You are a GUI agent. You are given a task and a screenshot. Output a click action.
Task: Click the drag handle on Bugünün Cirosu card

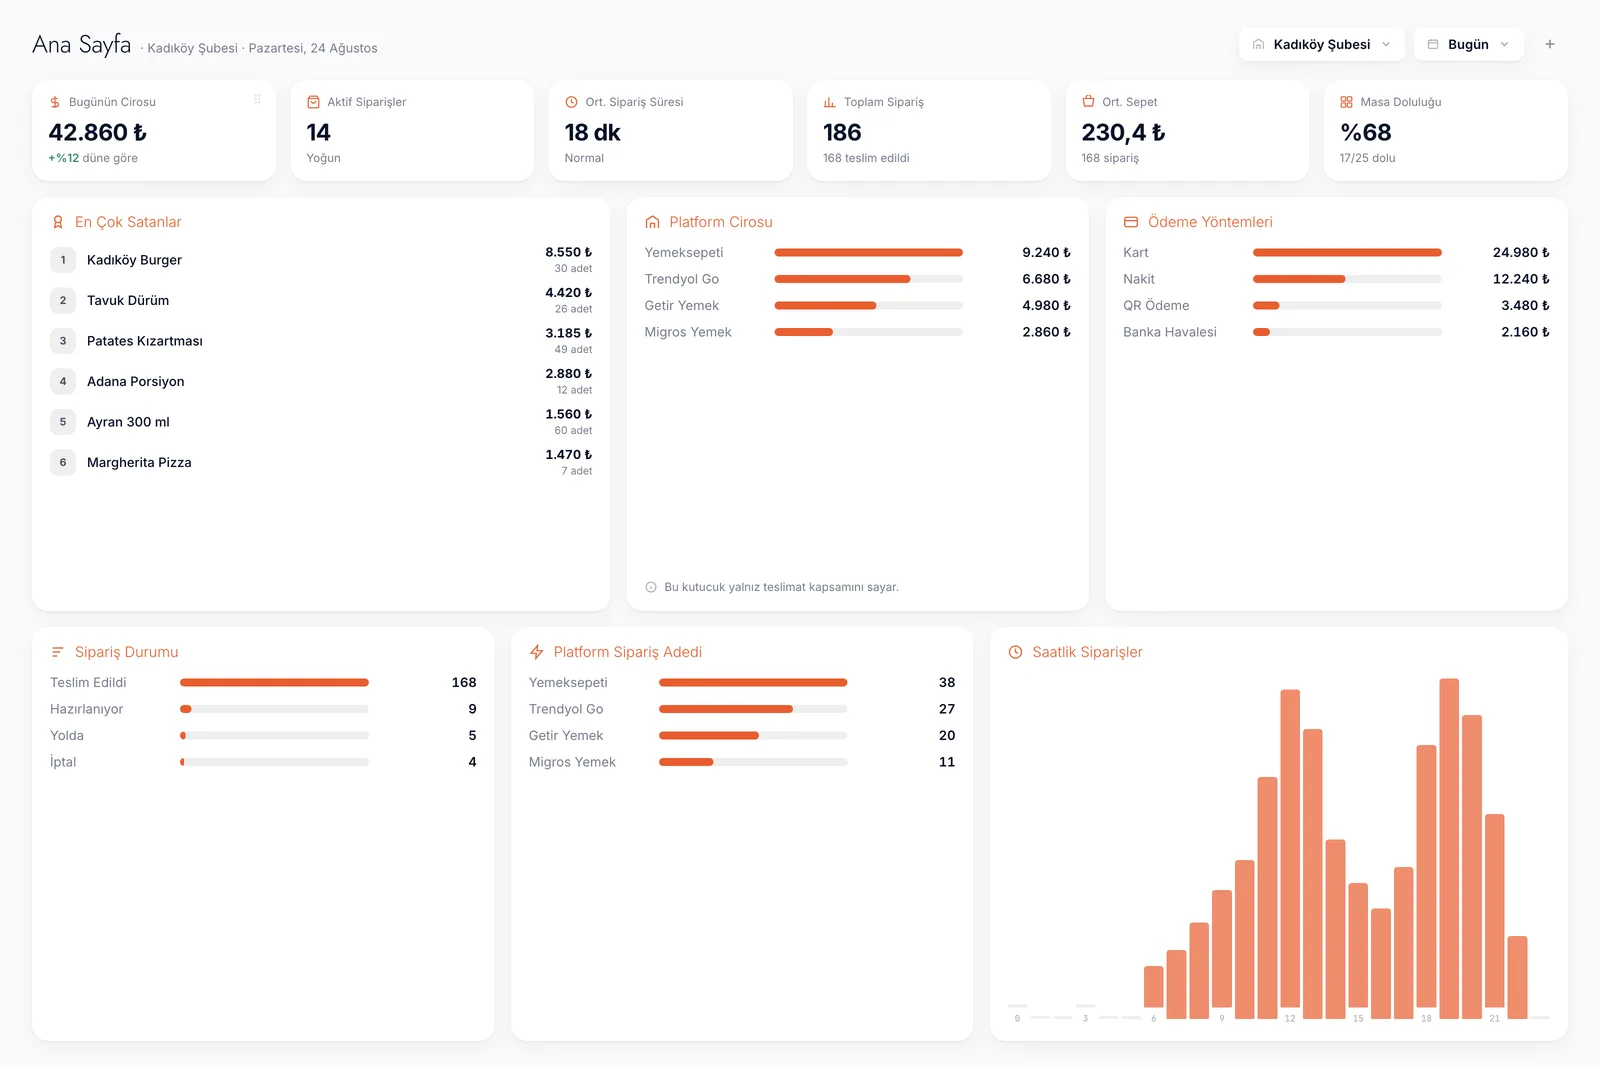[x=257, y=99]
